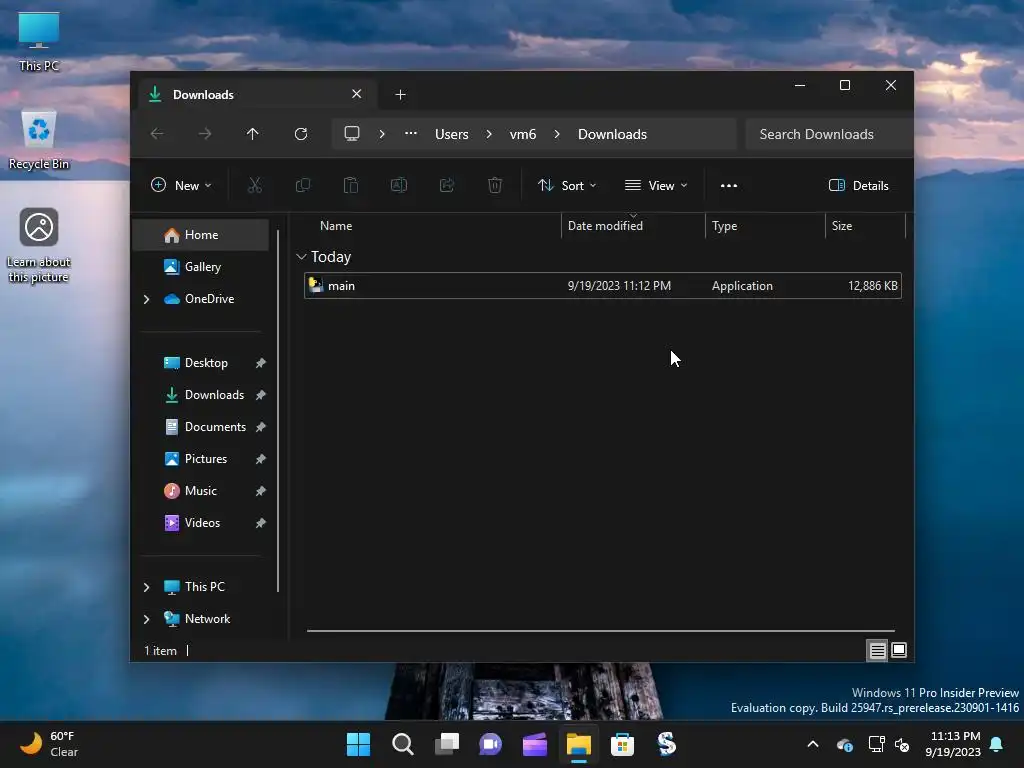Open Music quick access folder
This screenshot has width=1024, height=768.
(x=201, y=490)
